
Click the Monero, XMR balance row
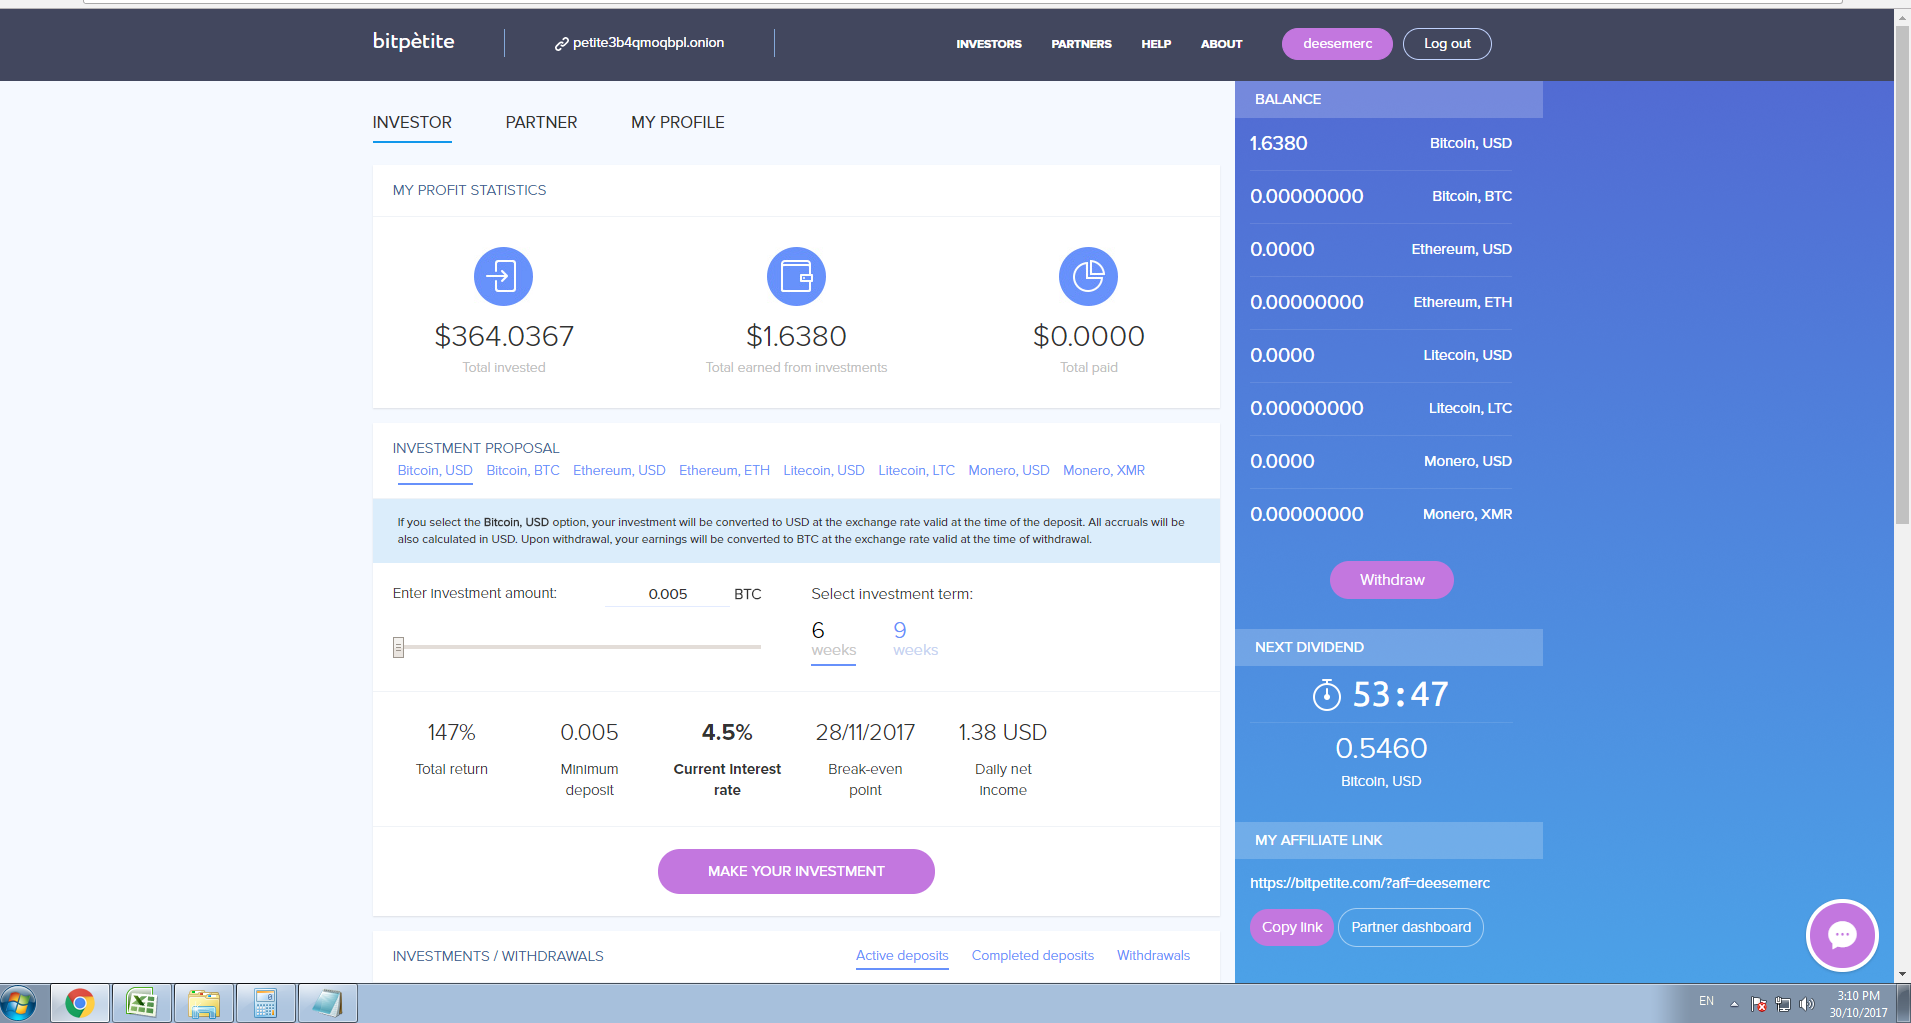[x=1381, y=514]
